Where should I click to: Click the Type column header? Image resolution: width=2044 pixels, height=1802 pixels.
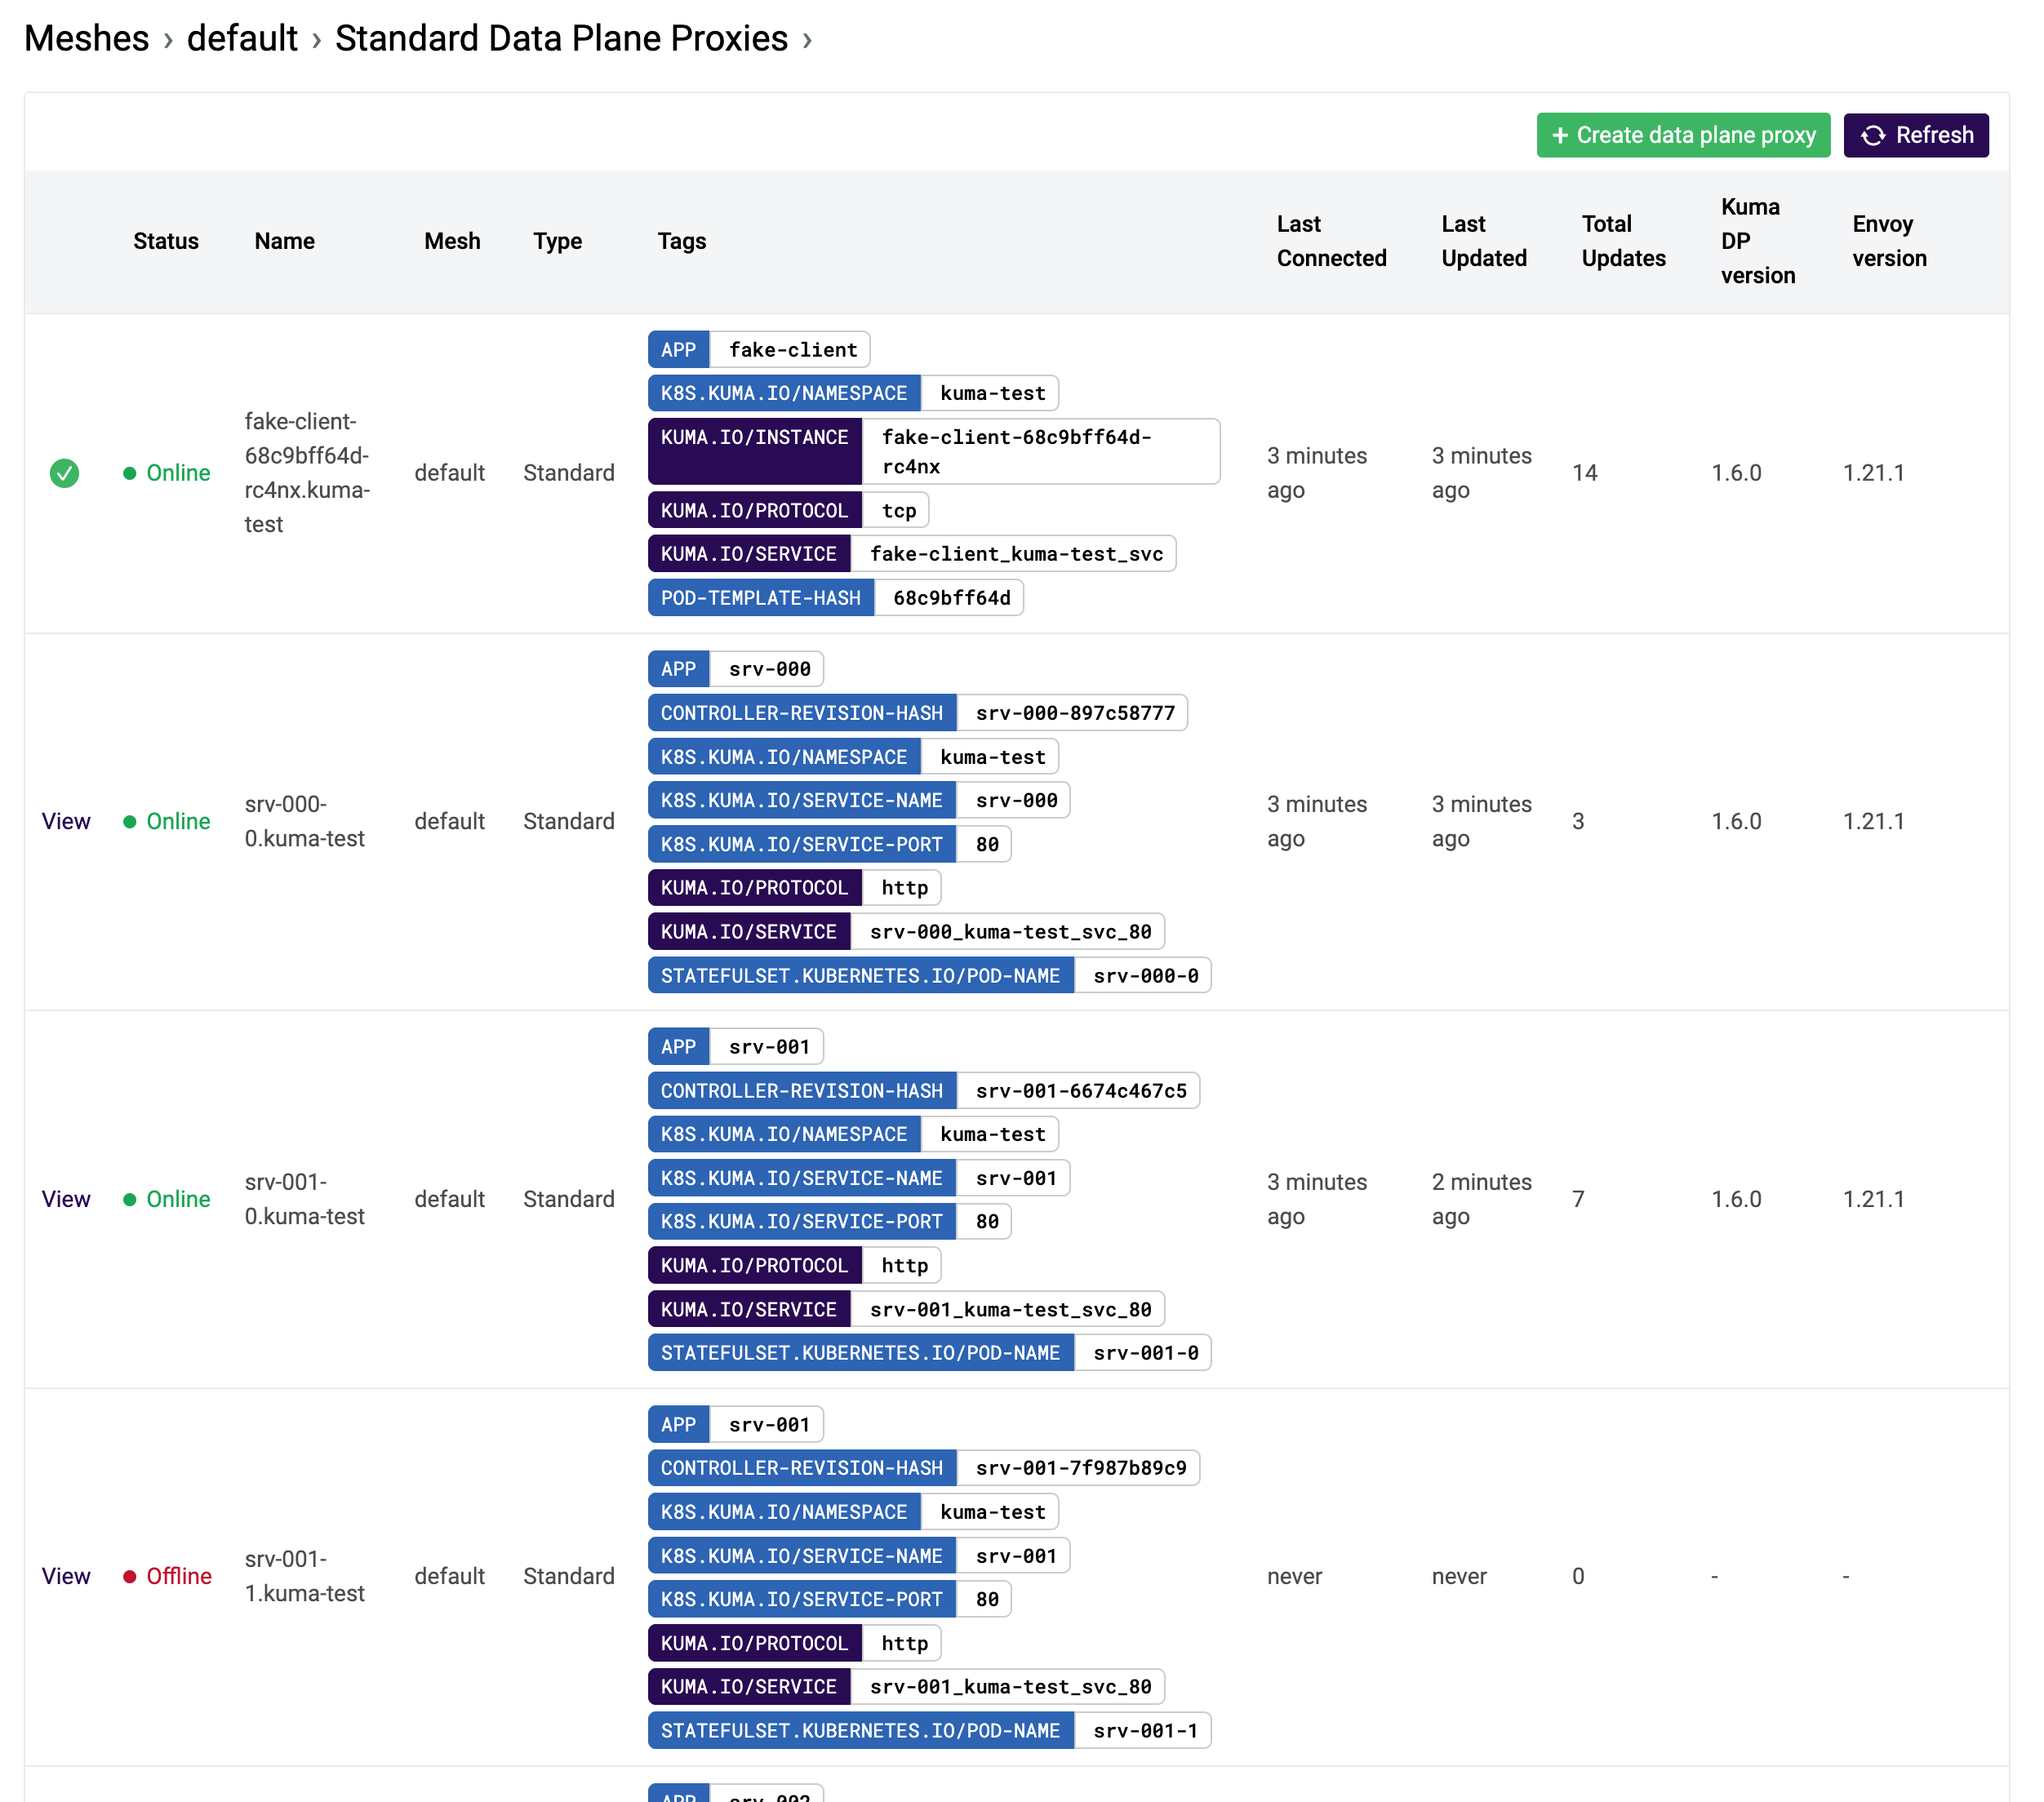[x=557, y=241]
